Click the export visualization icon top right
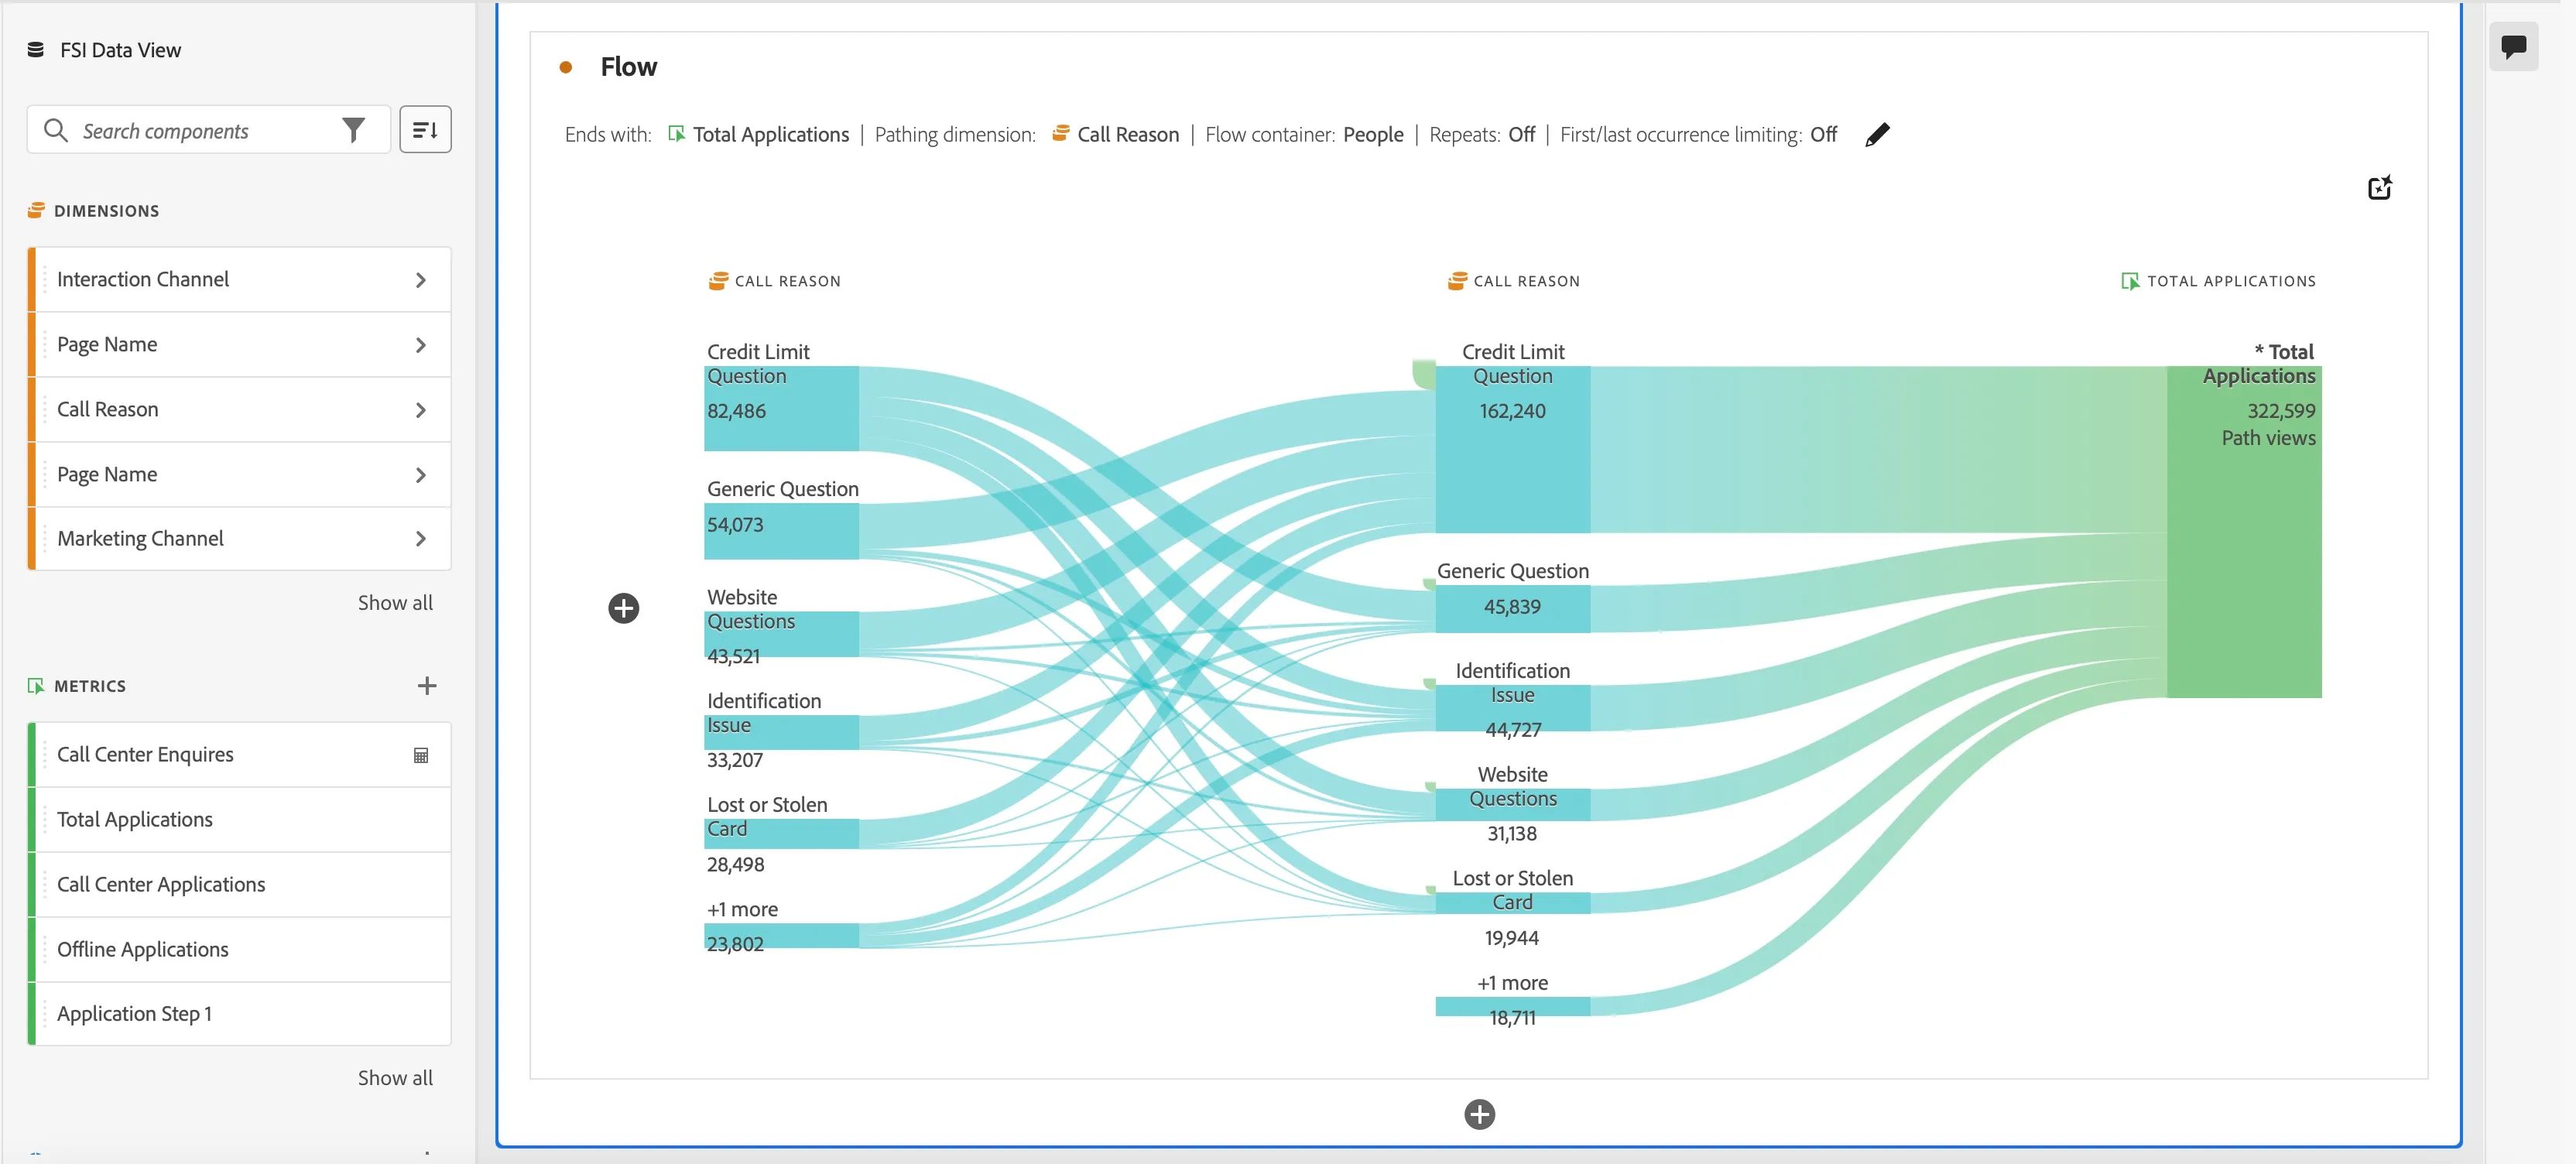This screenshot has width=2576, height=1164. click(2380, 188)
